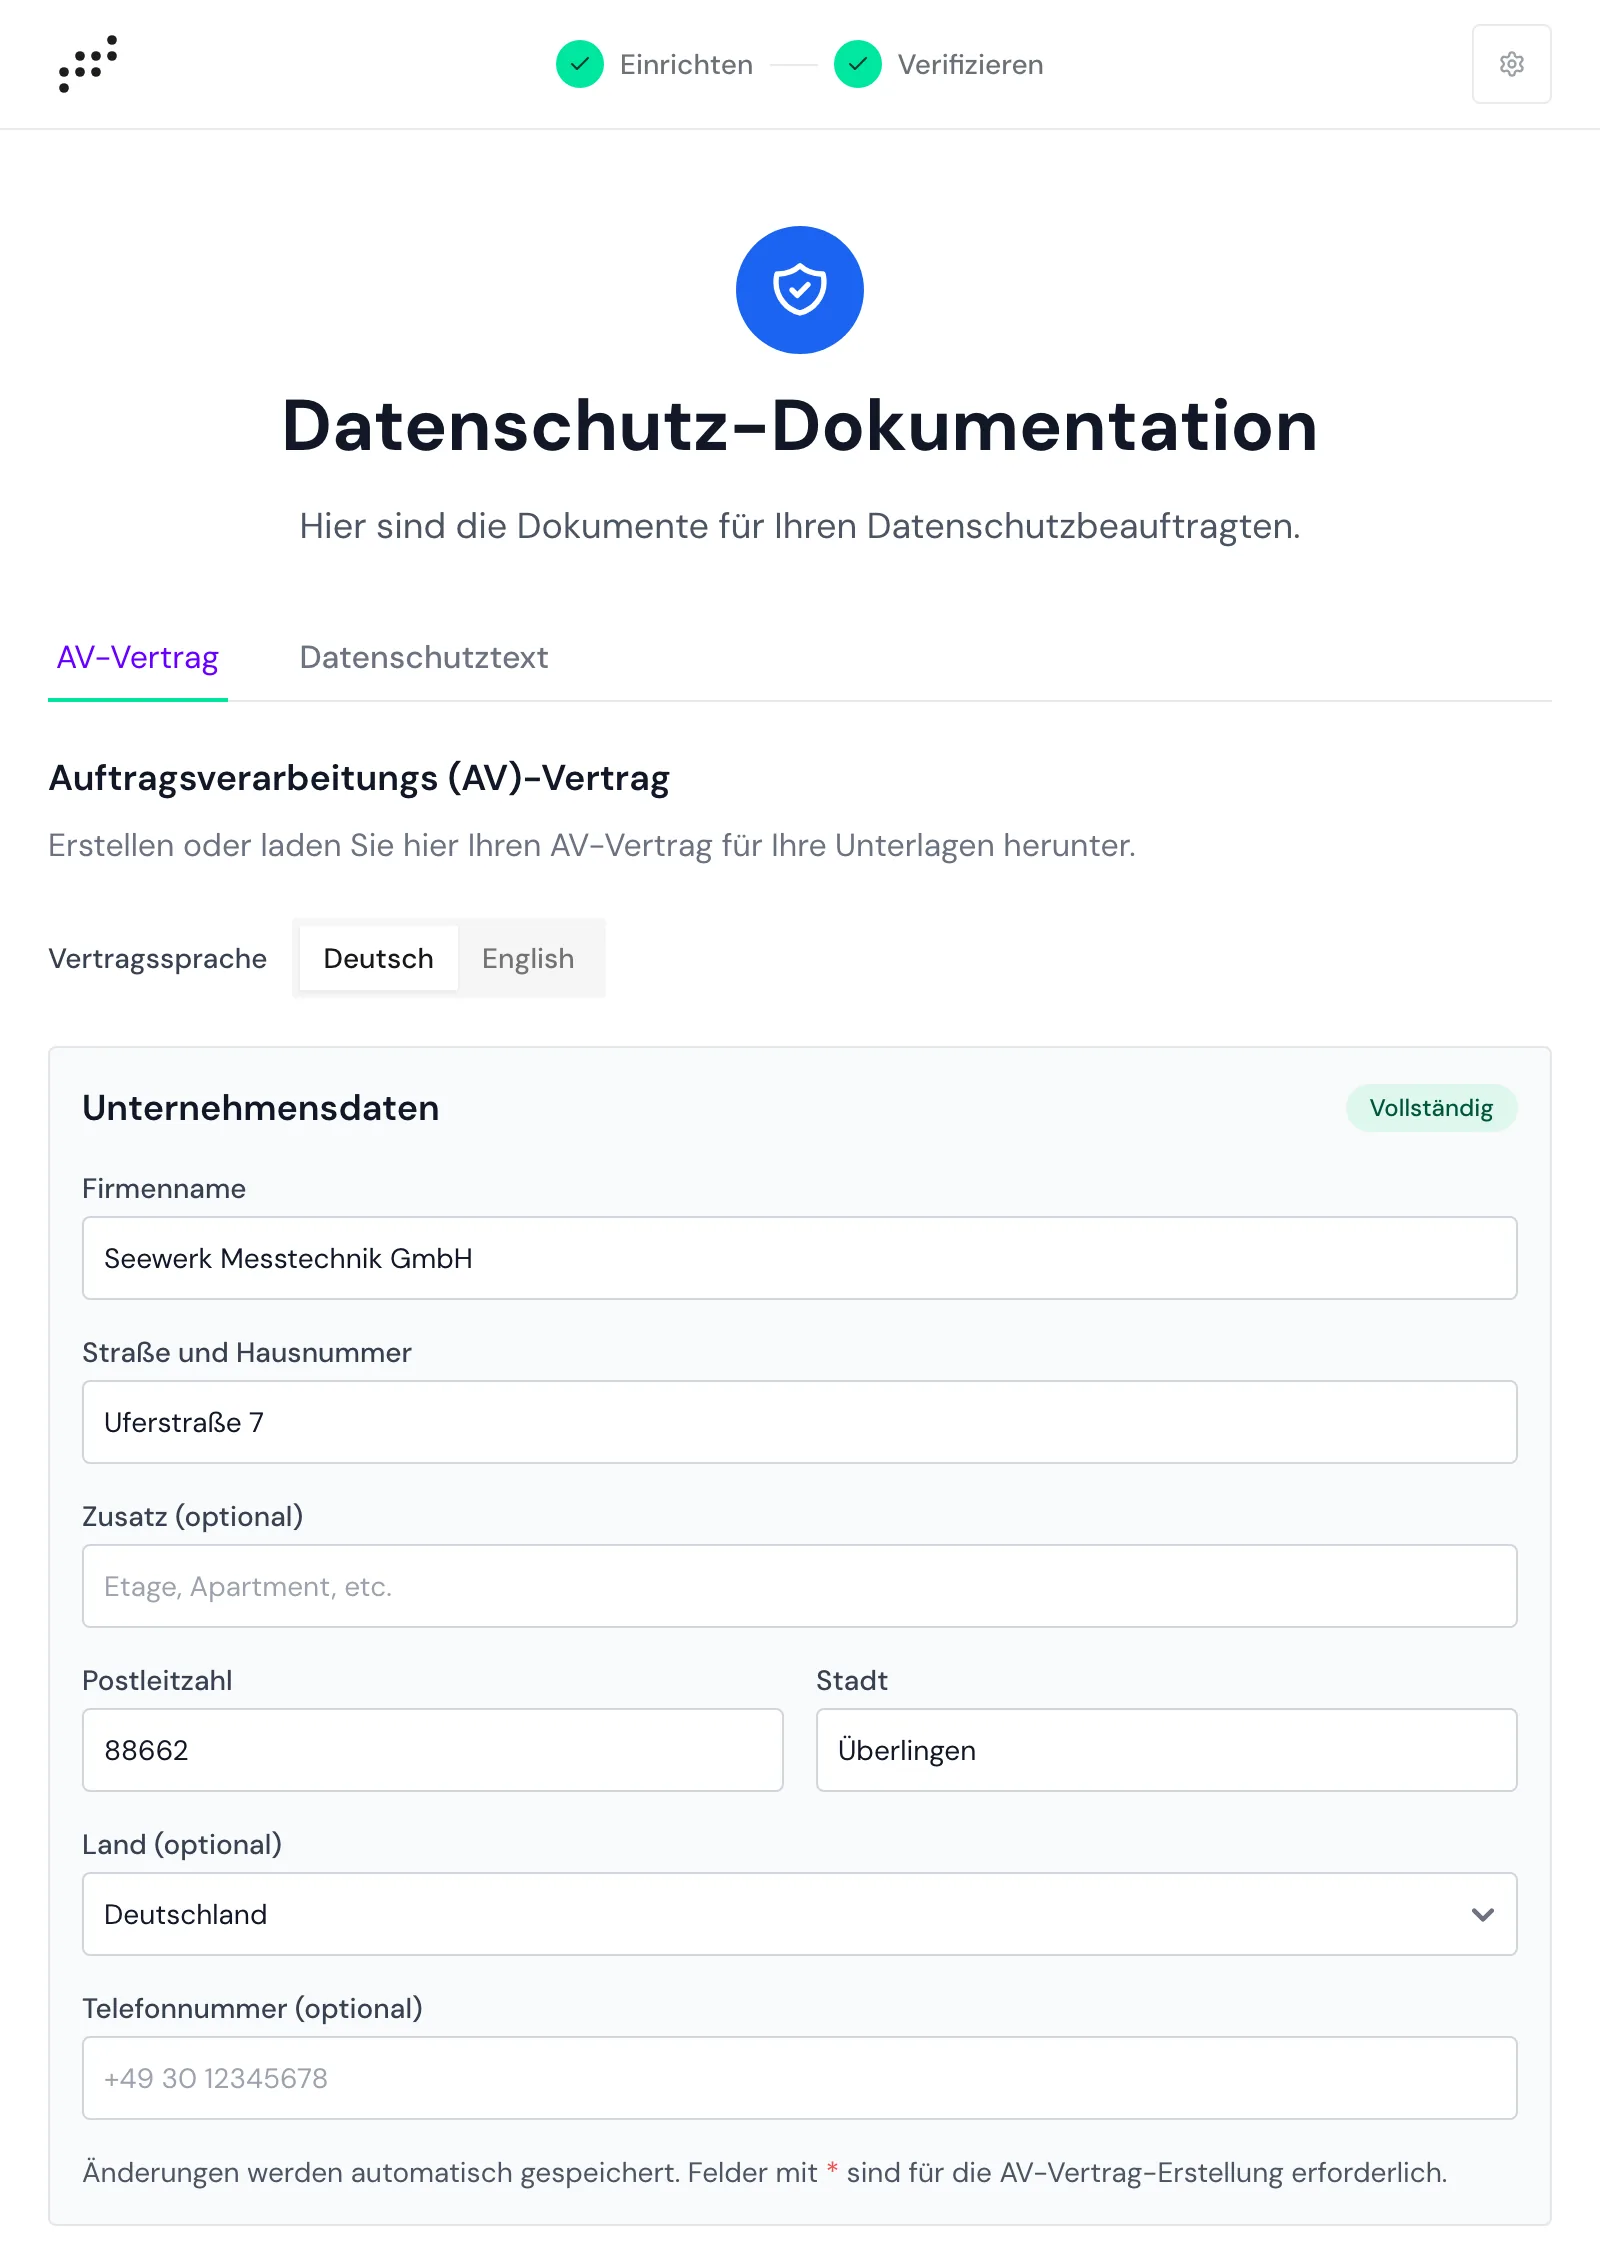Click the Unternehmensdaten section title
The height and width of the screenshot is (2268, 1600).
[261, 1108]
